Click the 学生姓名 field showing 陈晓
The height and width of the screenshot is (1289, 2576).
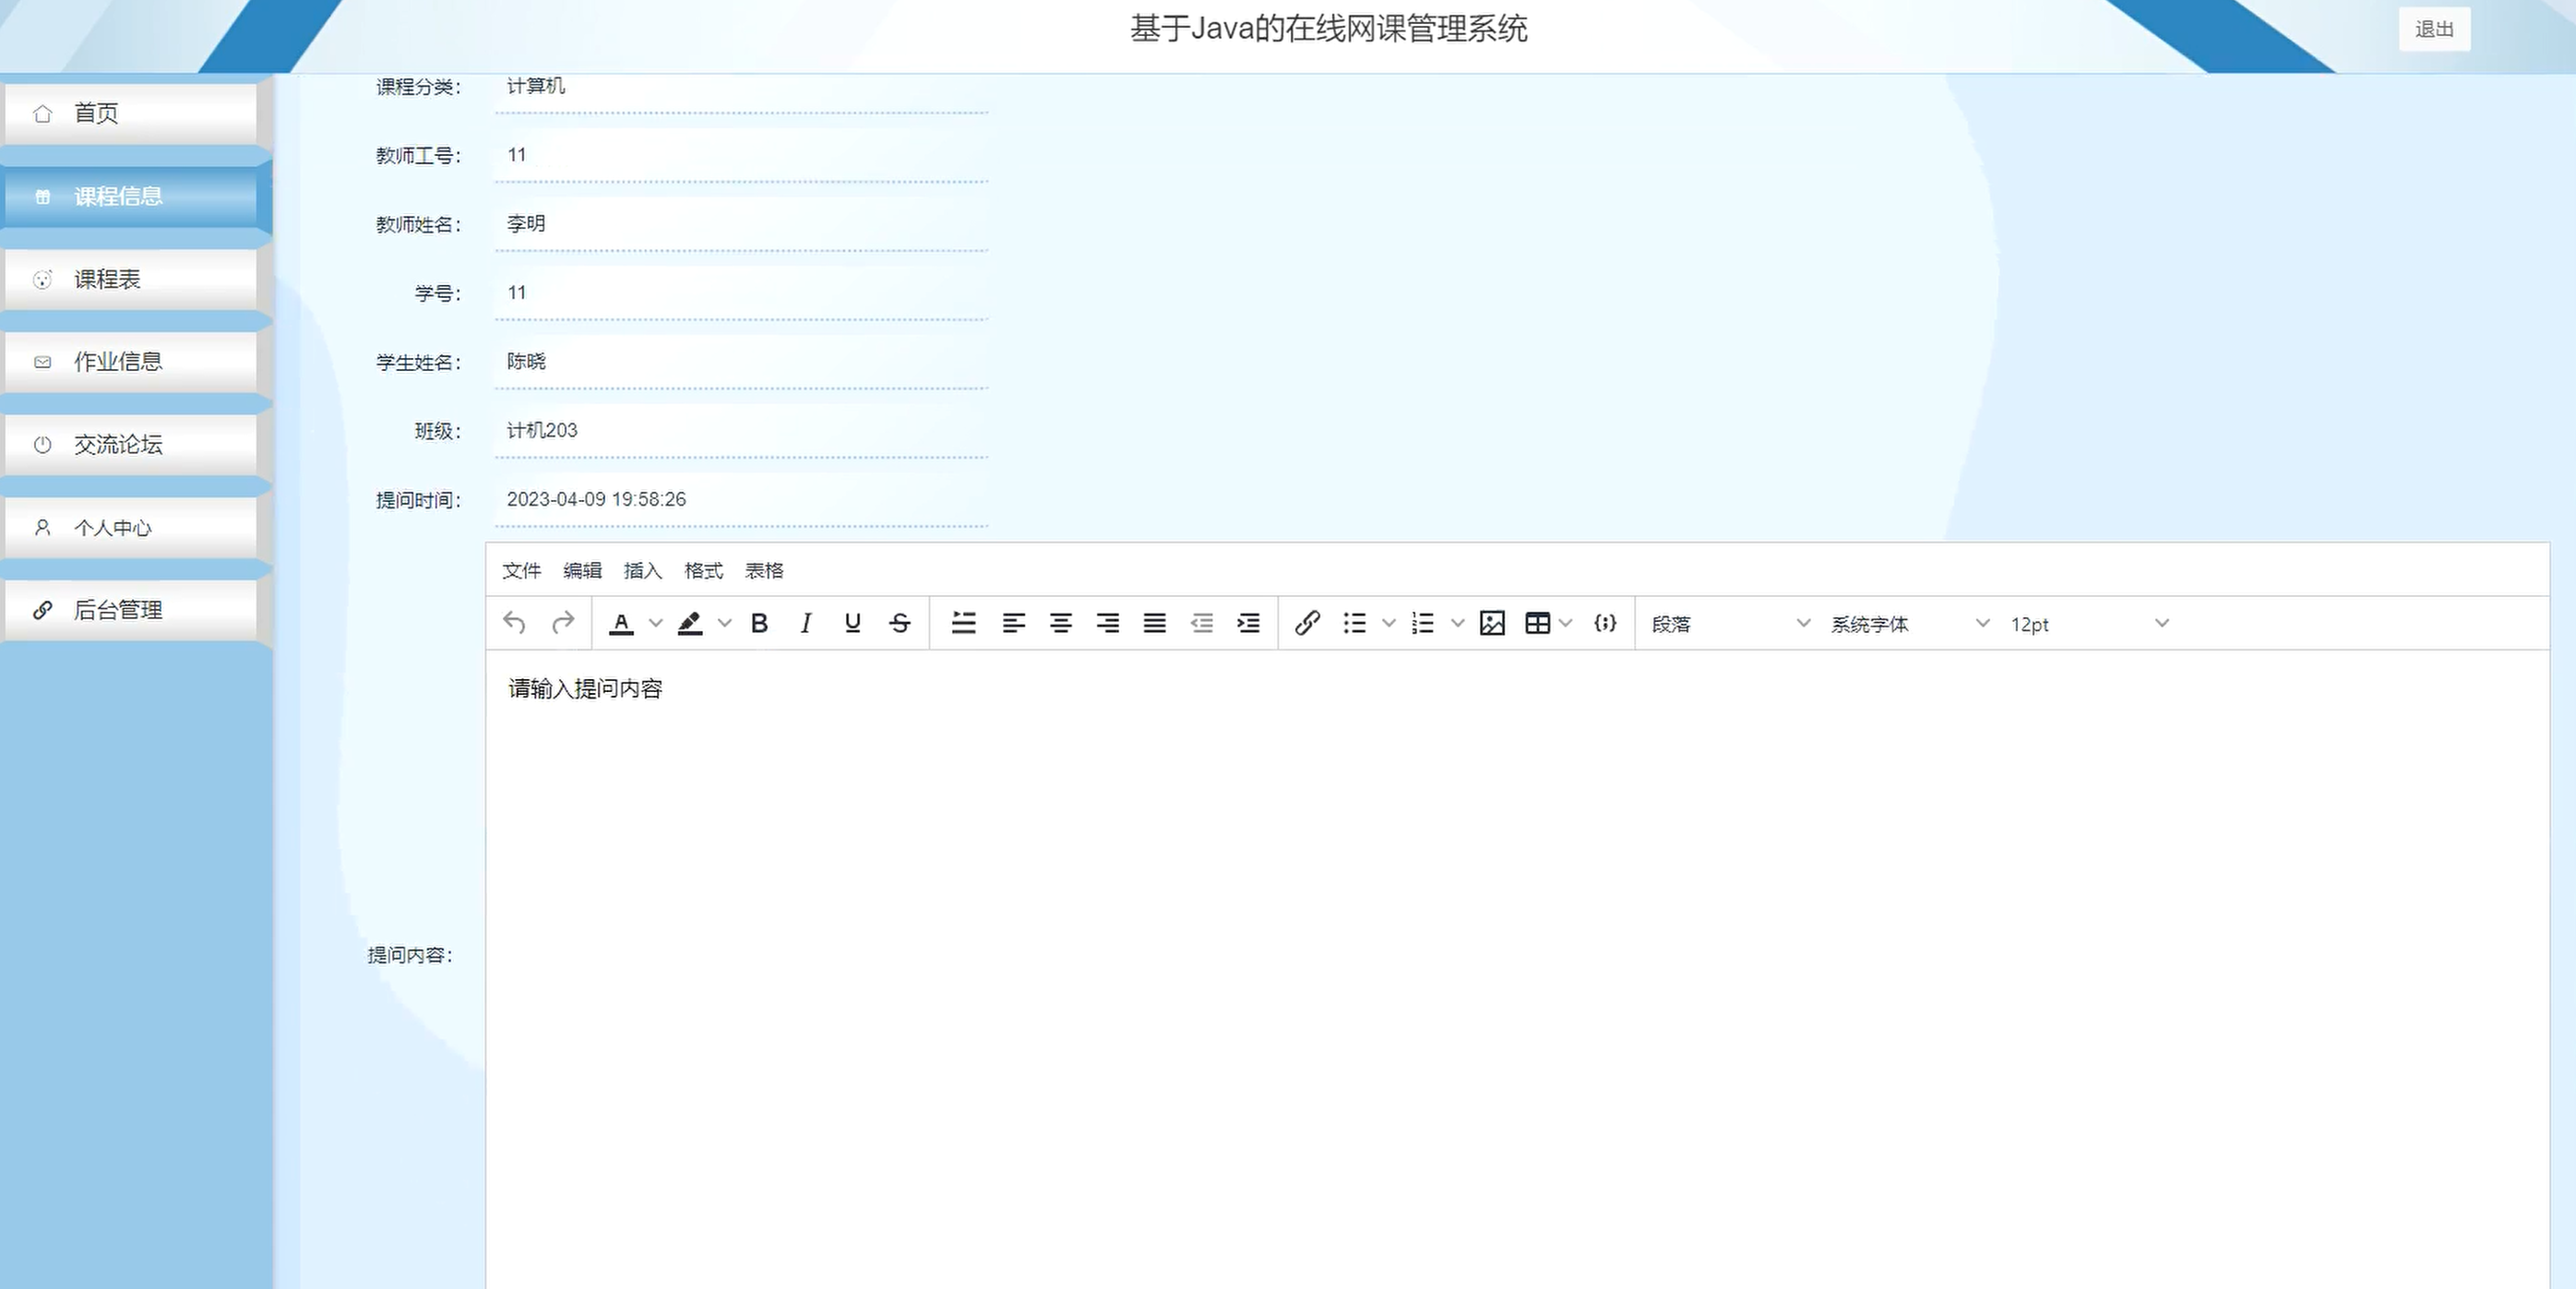tap(741, 362)
